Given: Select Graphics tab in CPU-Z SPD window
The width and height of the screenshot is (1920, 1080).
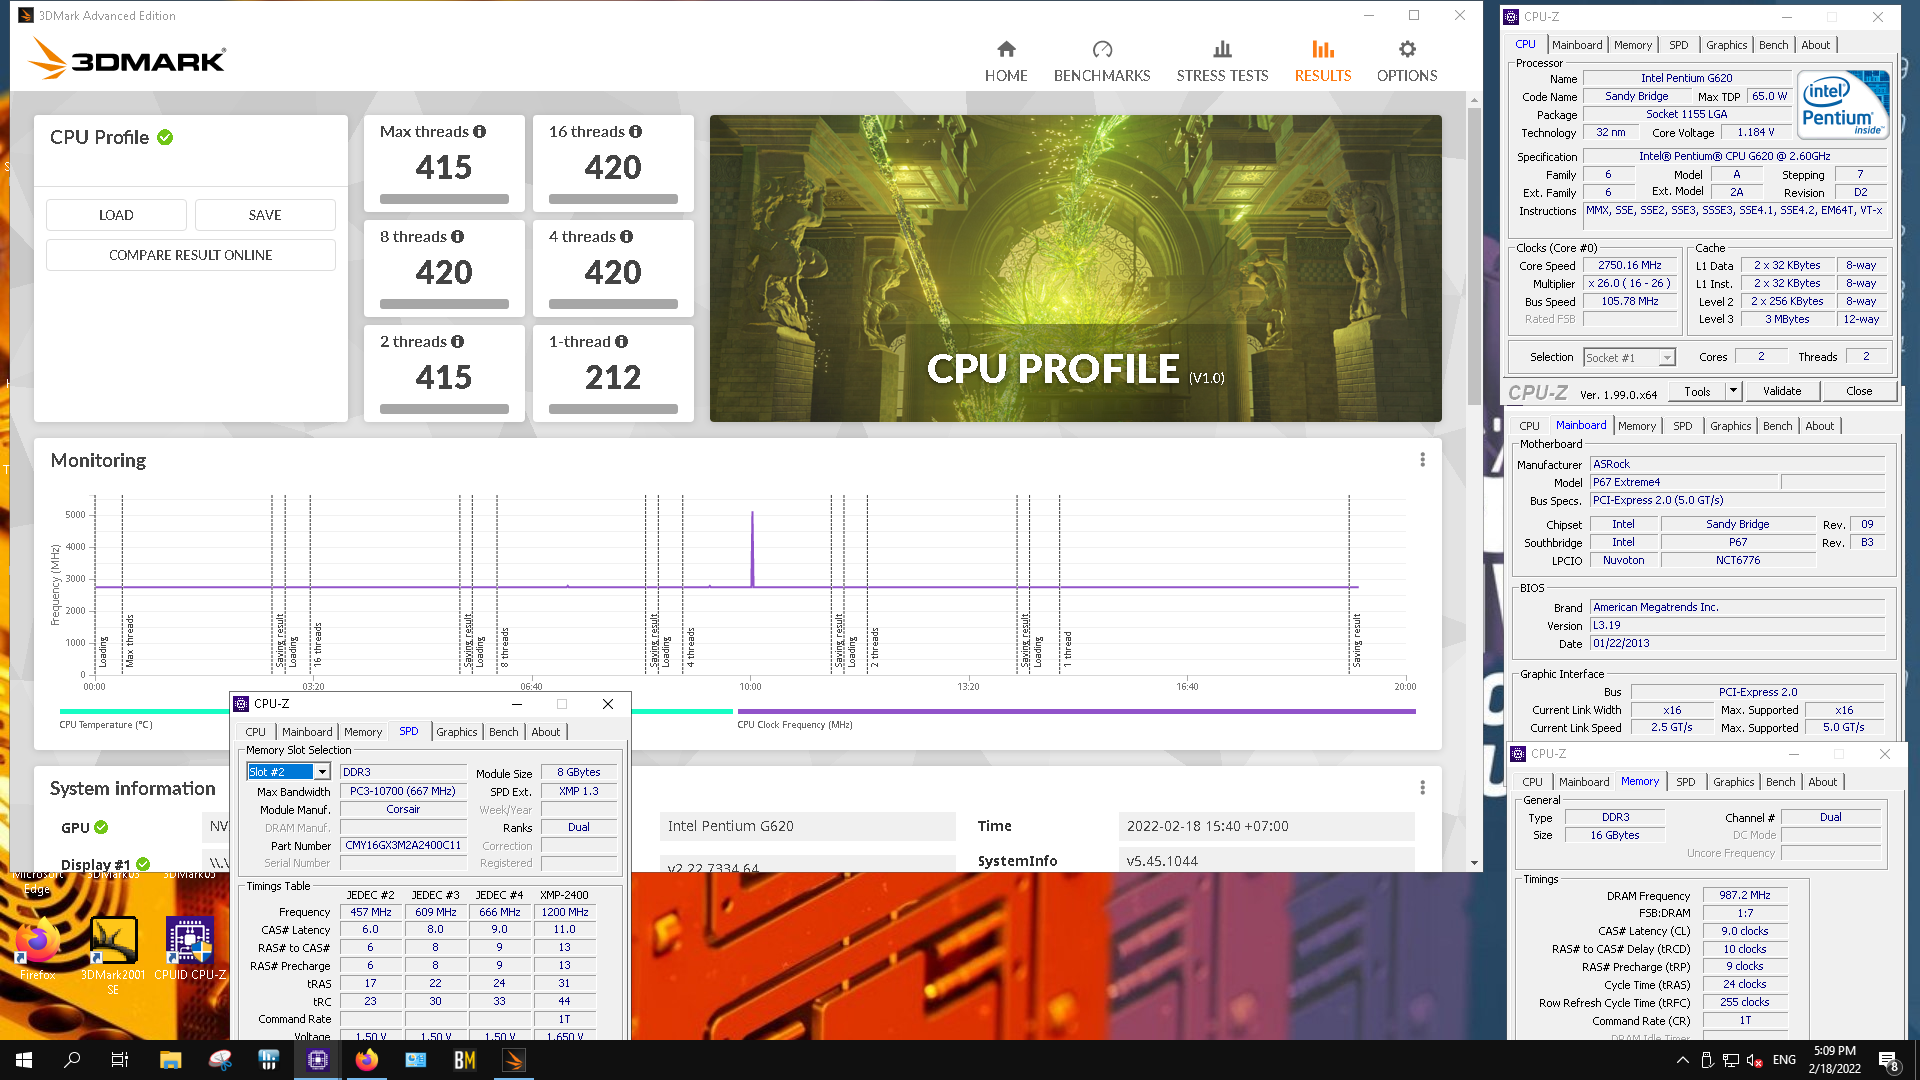Looking at the screenshot, I should pos(457,732).
